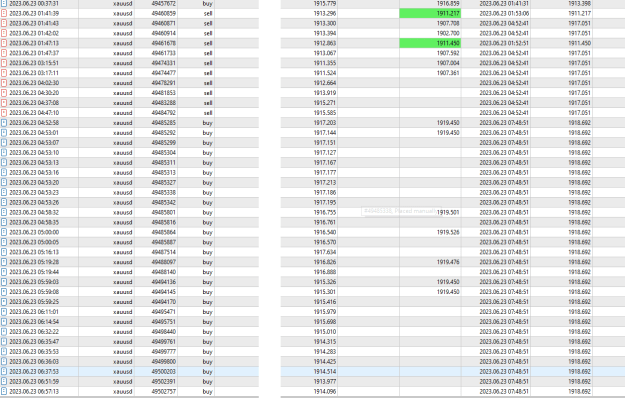Click open price 1917.203
625x398 pixels.
tap(324, 123)
